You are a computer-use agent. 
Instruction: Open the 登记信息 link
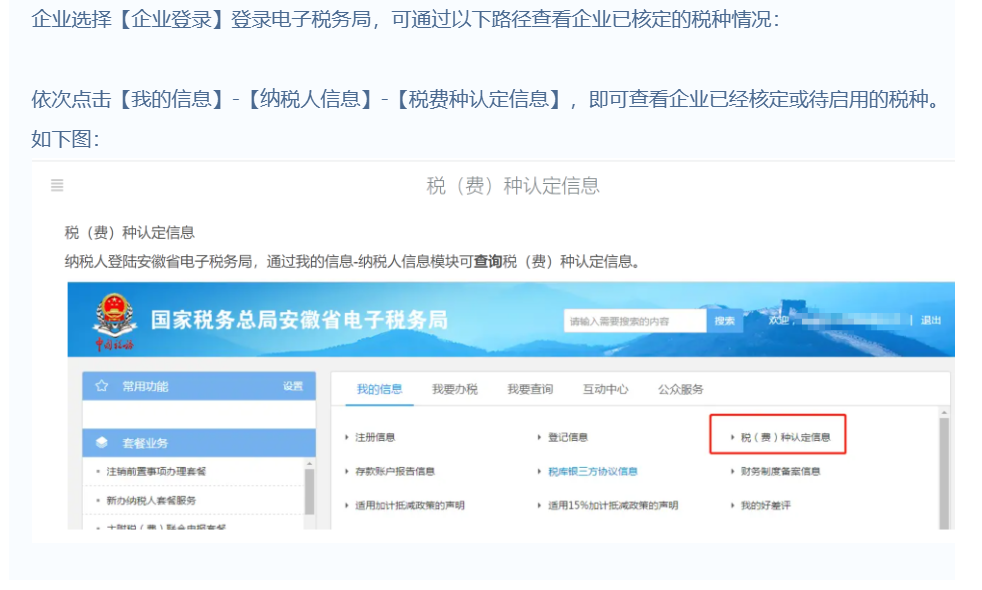point(567,437)
